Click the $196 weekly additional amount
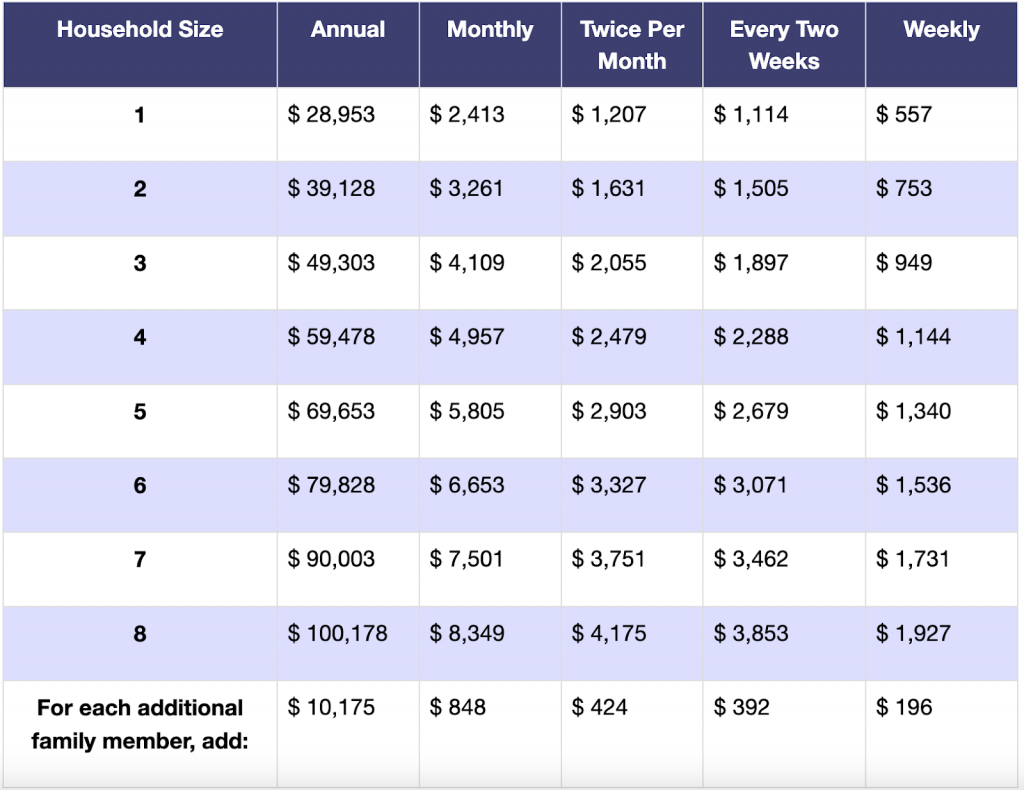The width and height of the screenshot is (1024, 790). point(904,707)
